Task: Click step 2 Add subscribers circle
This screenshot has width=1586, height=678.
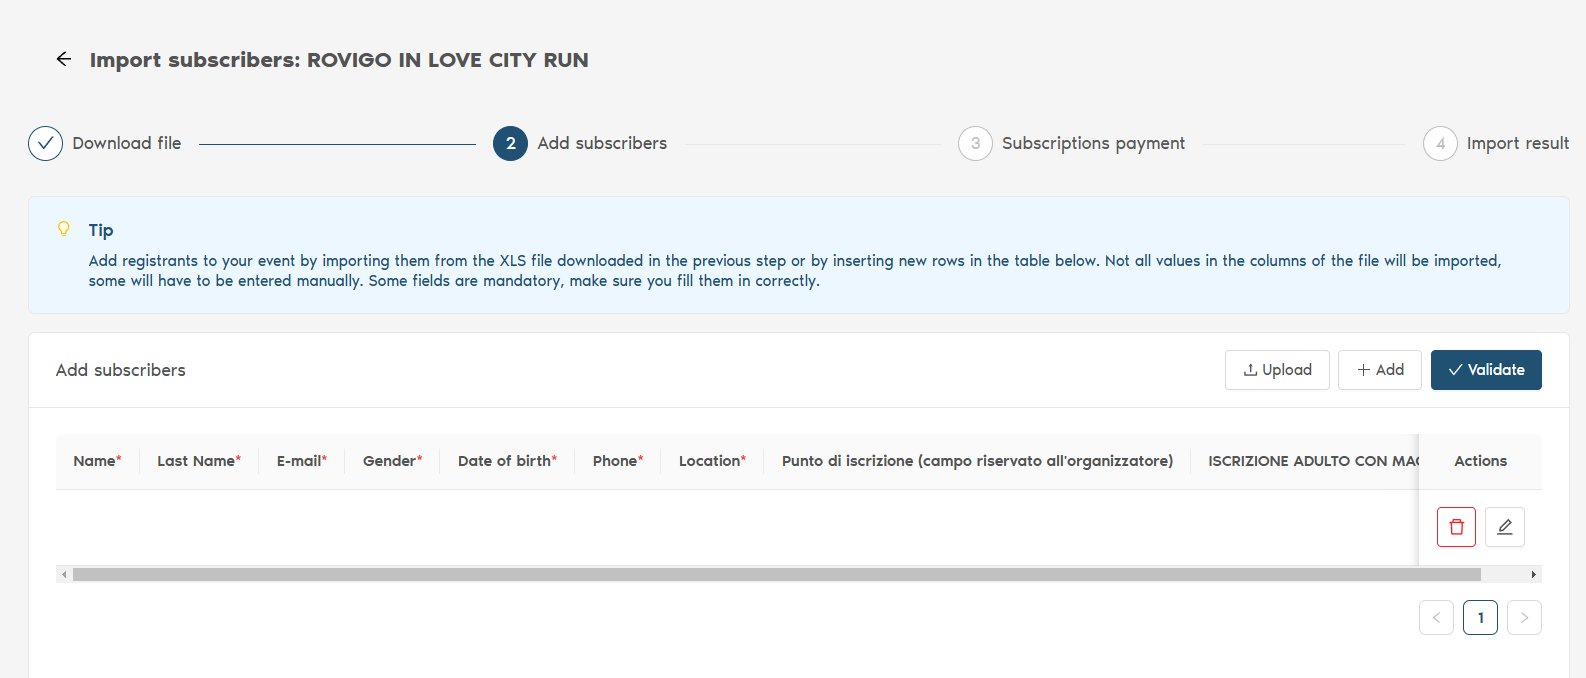Action: point(510,143)
